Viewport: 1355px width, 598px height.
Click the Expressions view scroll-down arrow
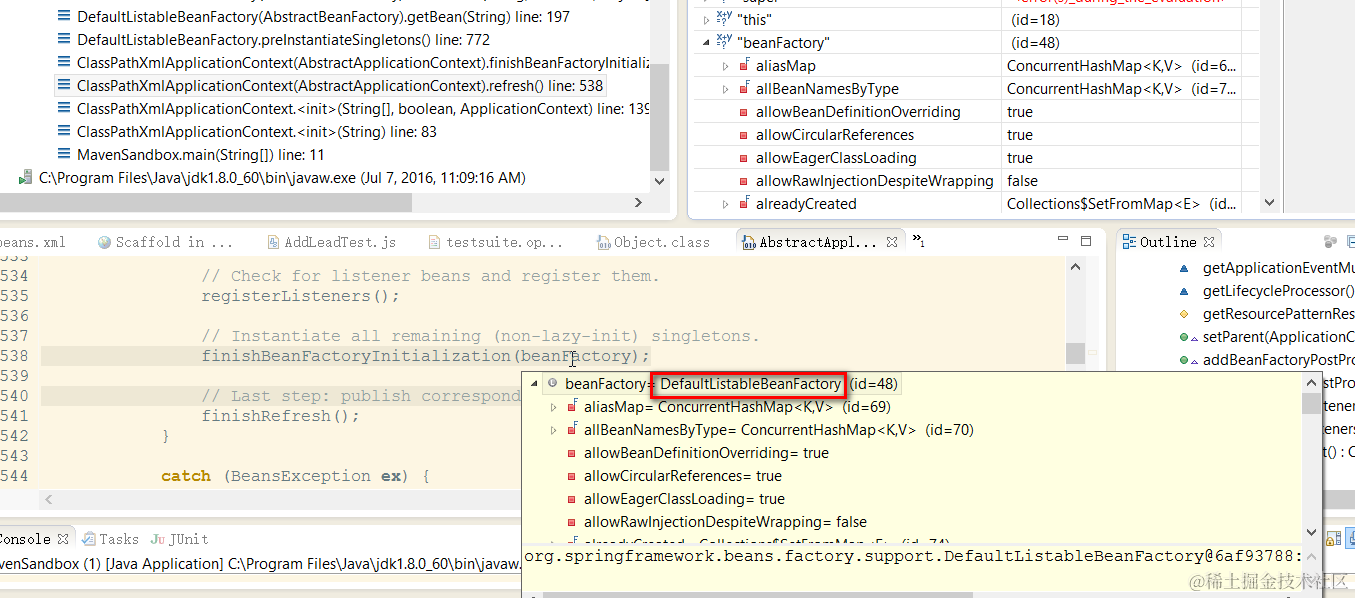(1269, 203)
